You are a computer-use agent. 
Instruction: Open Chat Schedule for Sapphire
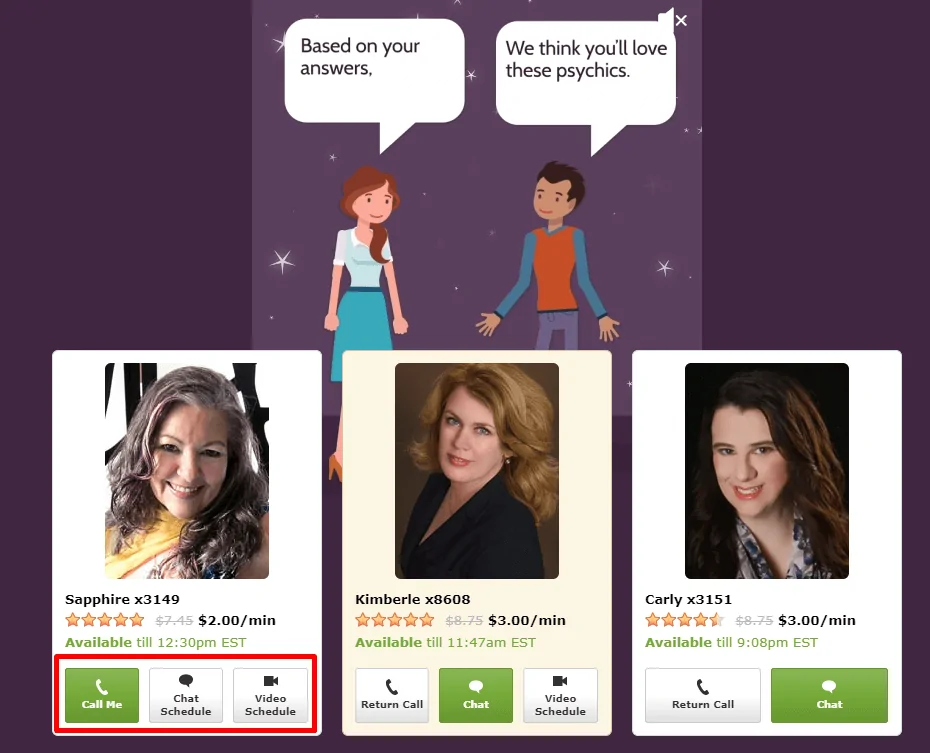click(x=186, y=695)
